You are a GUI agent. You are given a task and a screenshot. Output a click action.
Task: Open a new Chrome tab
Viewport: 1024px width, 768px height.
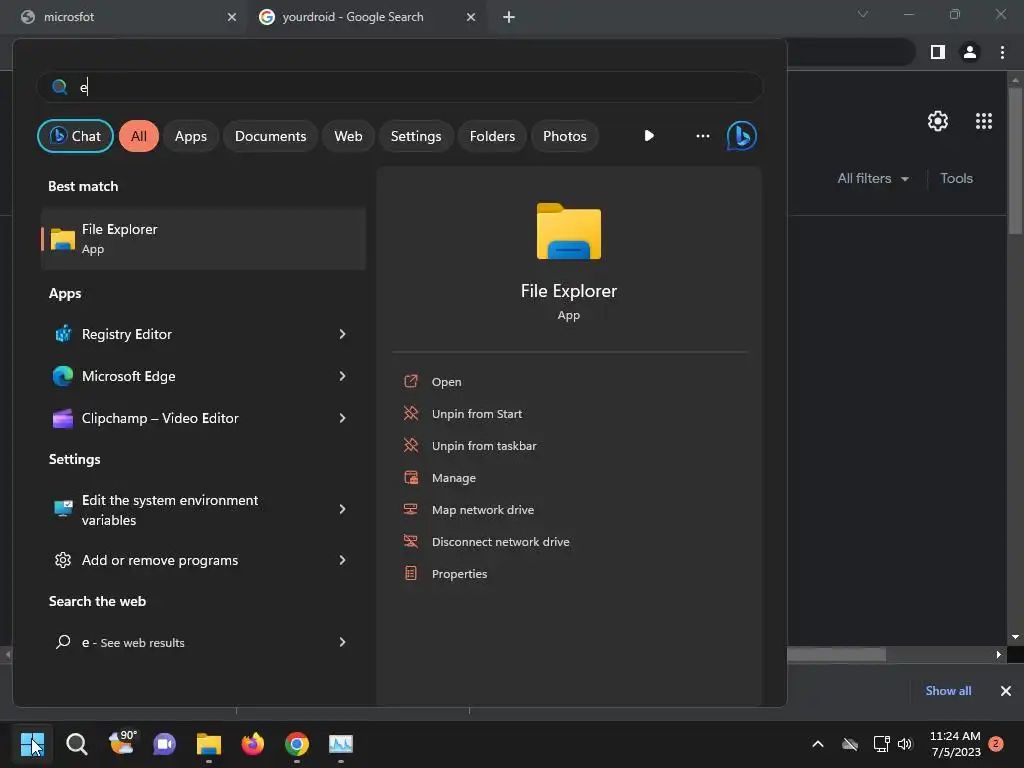509,17
